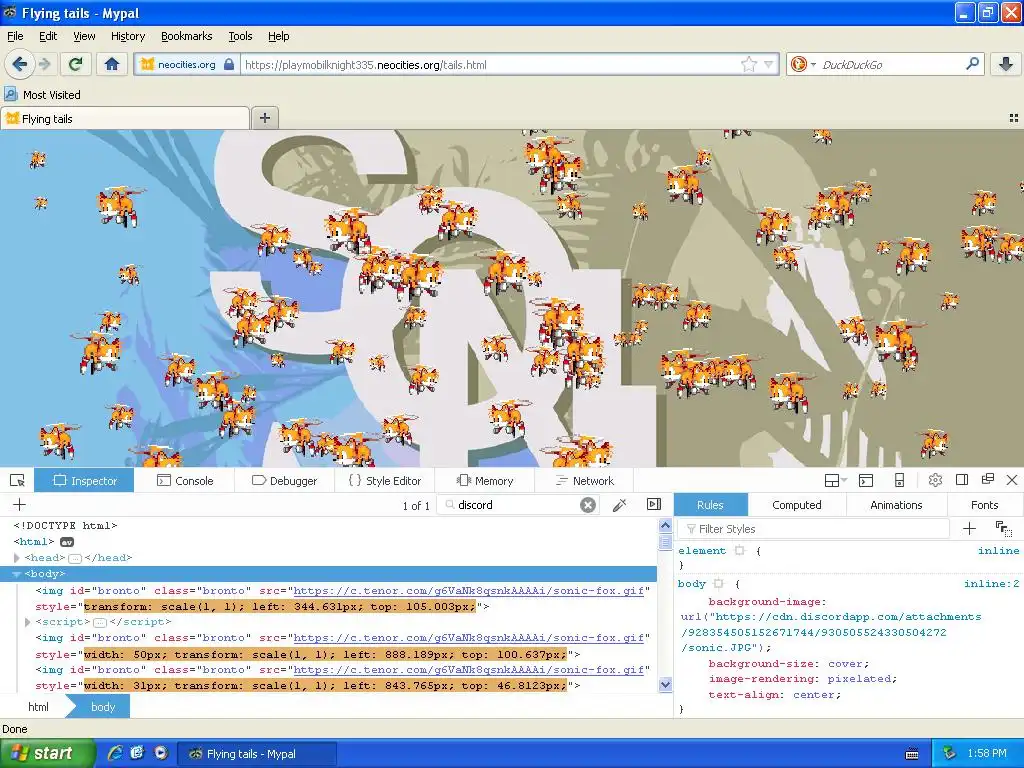Open the Windows Start menu
Screen dimensions: 1024x768
click(x=46, y=753)
